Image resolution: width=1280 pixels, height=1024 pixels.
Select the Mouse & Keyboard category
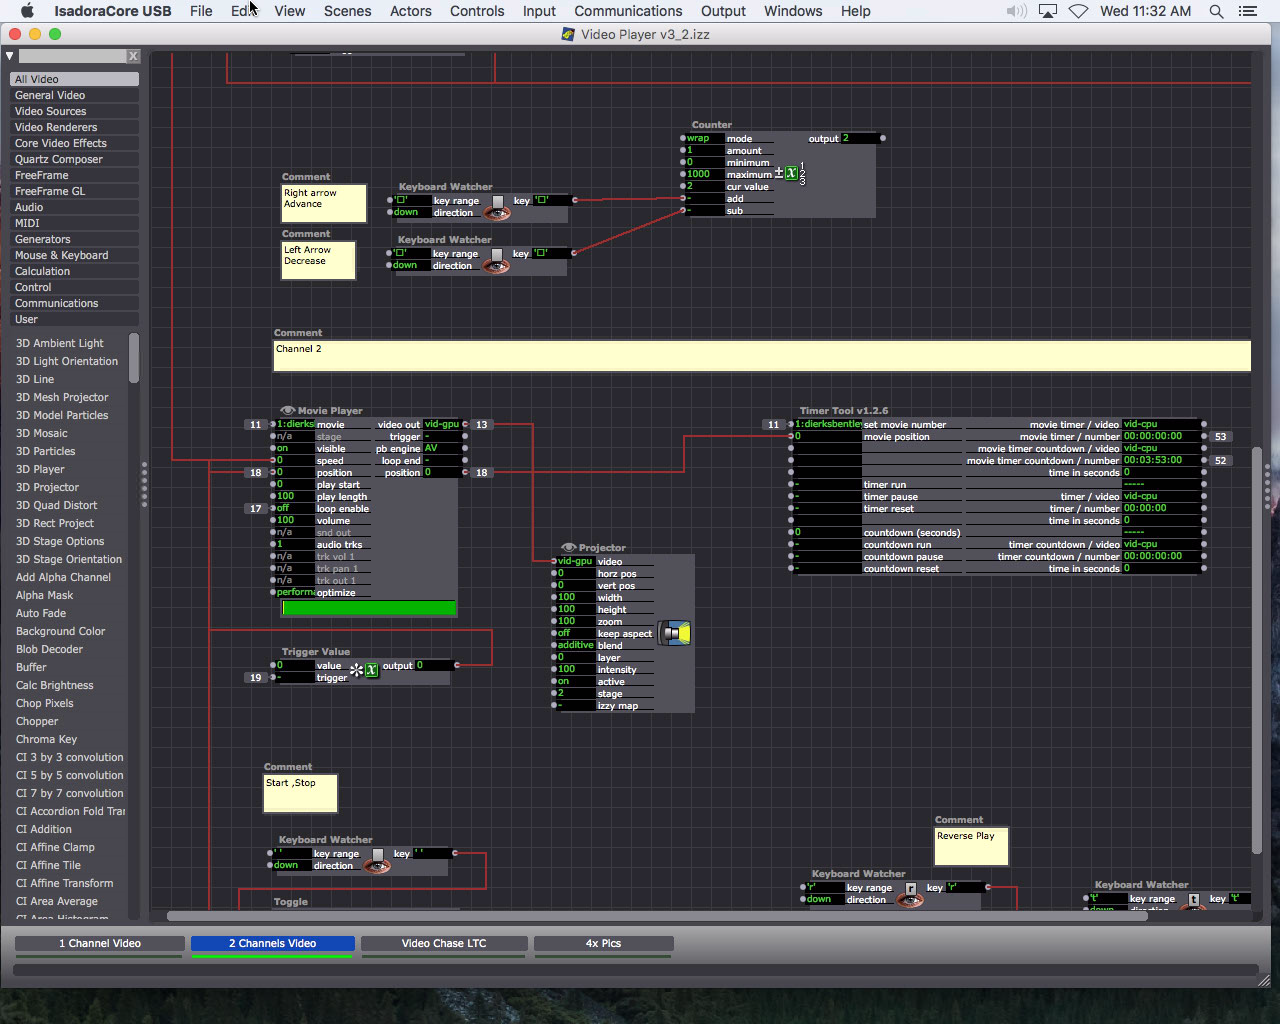[75, 255]
